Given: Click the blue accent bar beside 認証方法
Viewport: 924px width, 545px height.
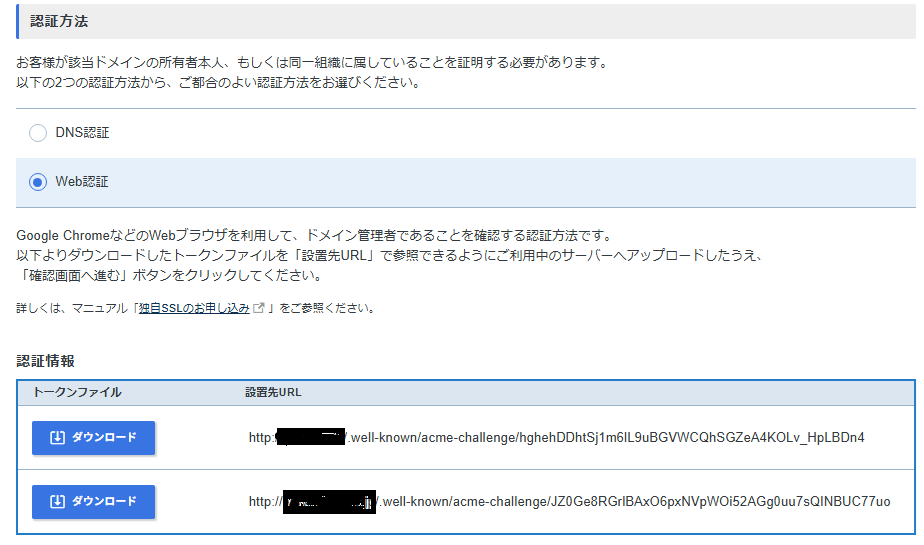Looking at the screenshot, I should point(18,20).
